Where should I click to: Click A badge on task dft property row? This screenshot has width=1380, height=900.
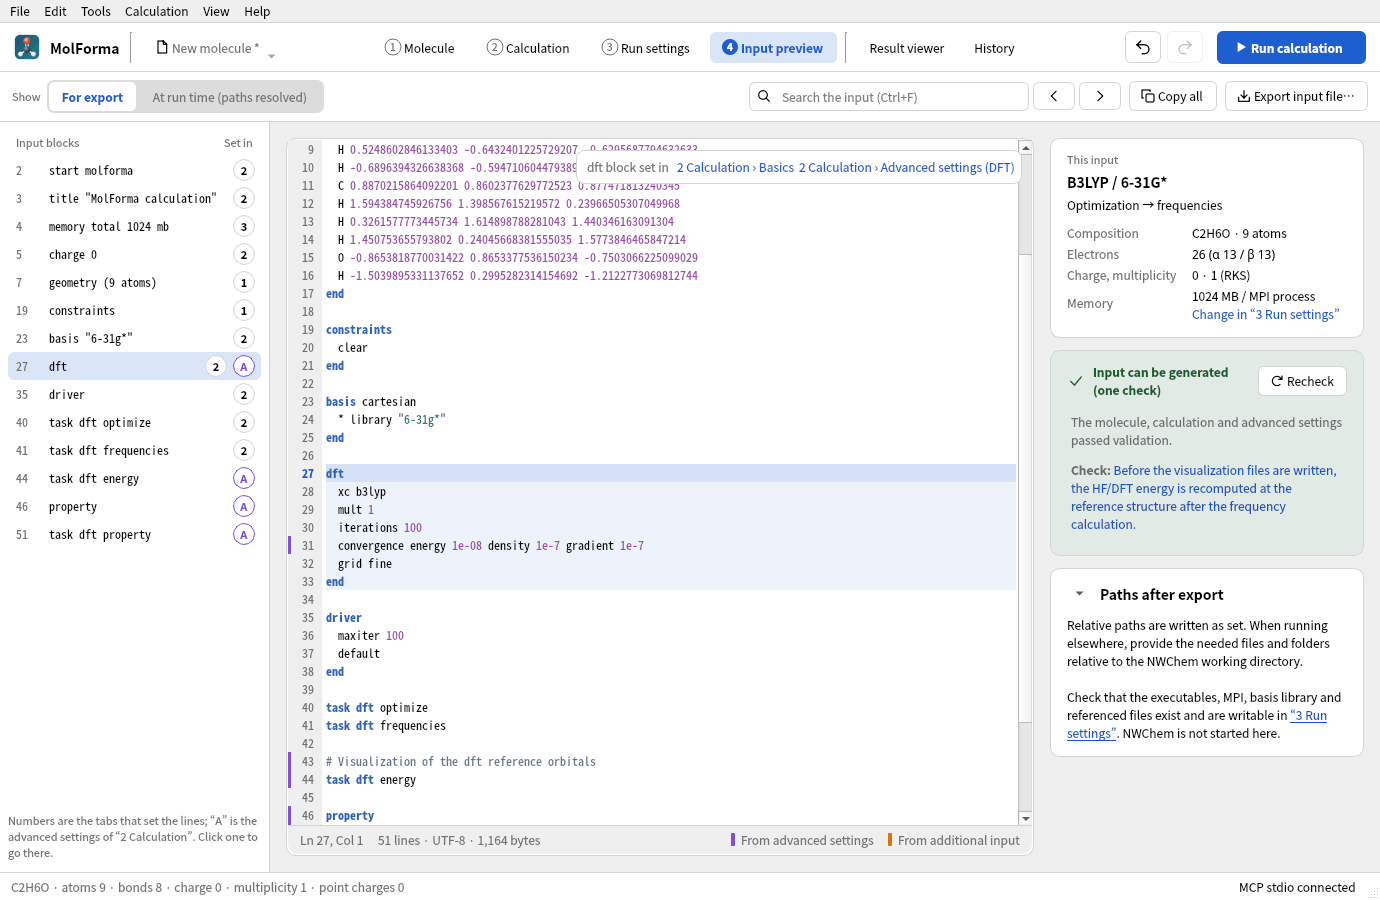[x=244, y=535]
